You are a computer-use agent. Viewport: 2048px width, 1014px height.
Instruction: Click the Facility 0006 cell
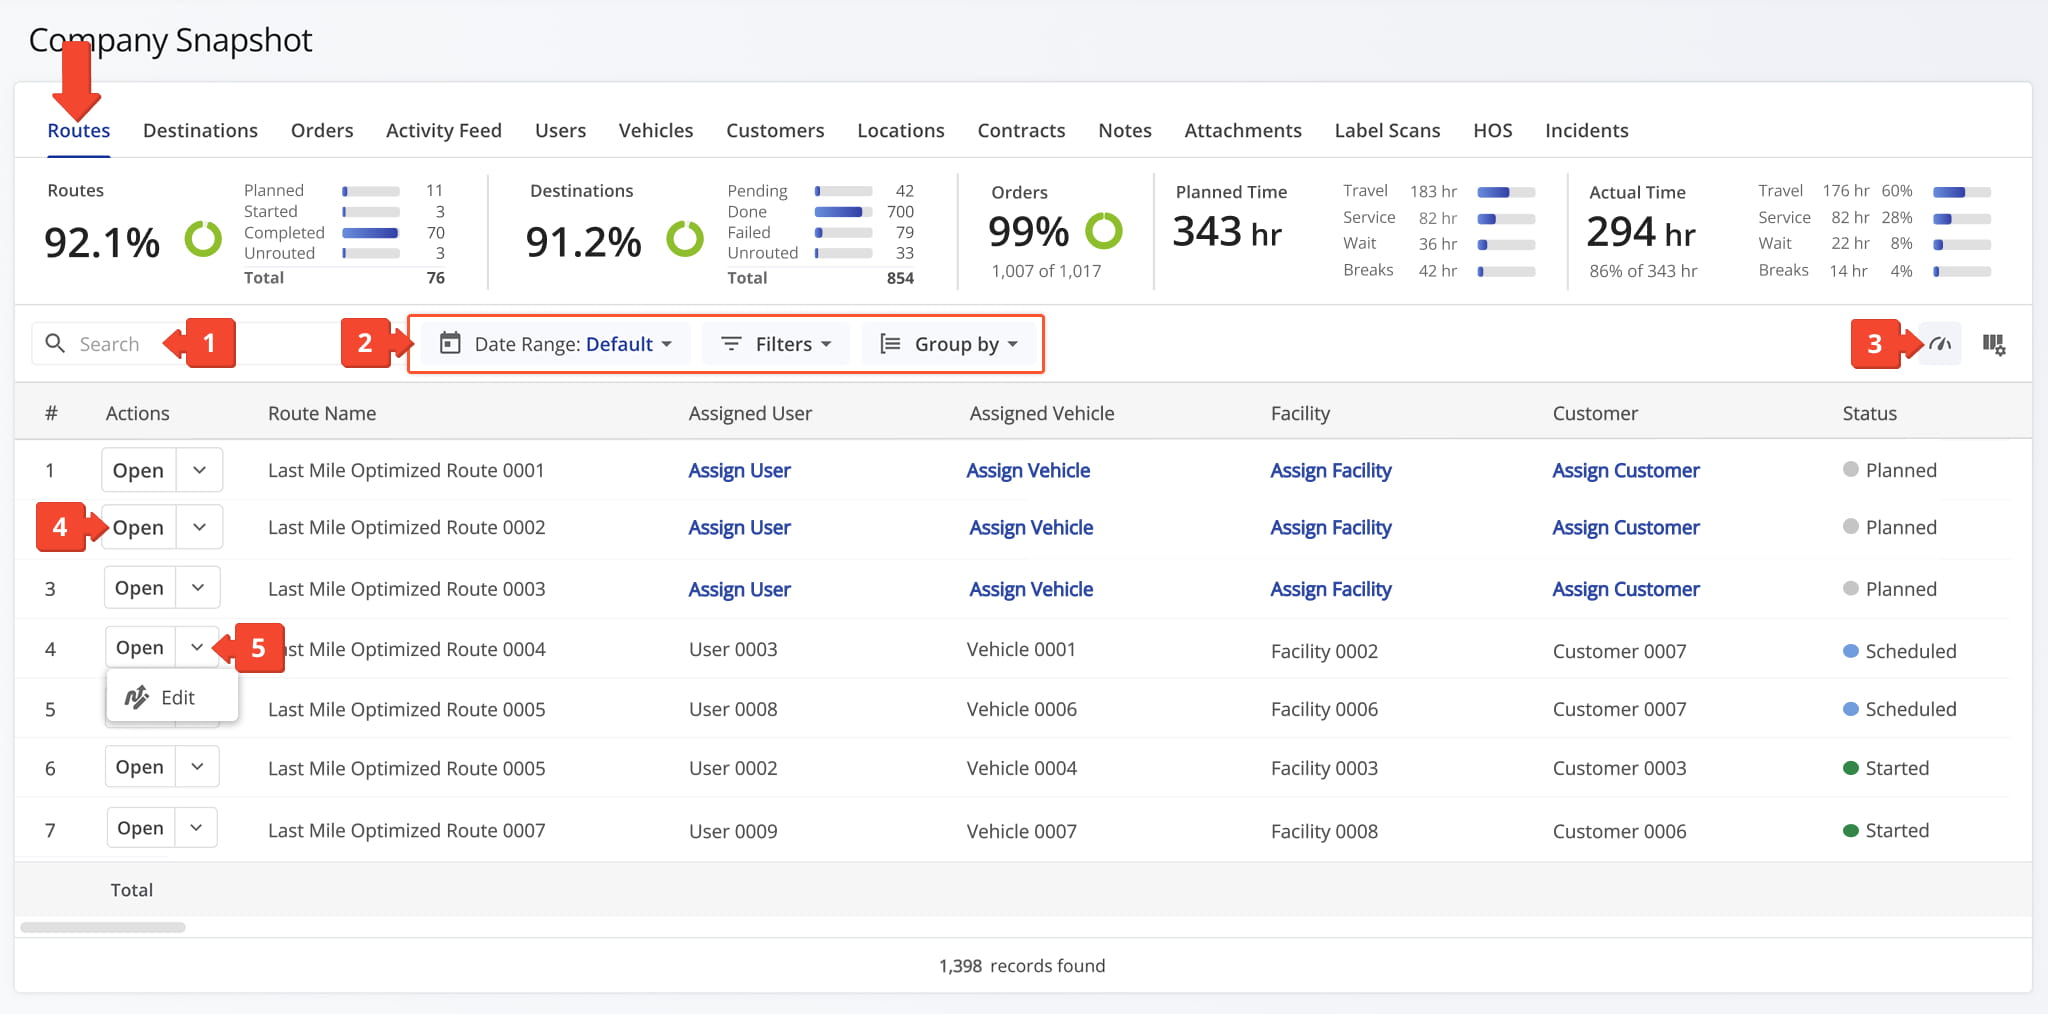pyautogui.click(x=1324, y=709)
